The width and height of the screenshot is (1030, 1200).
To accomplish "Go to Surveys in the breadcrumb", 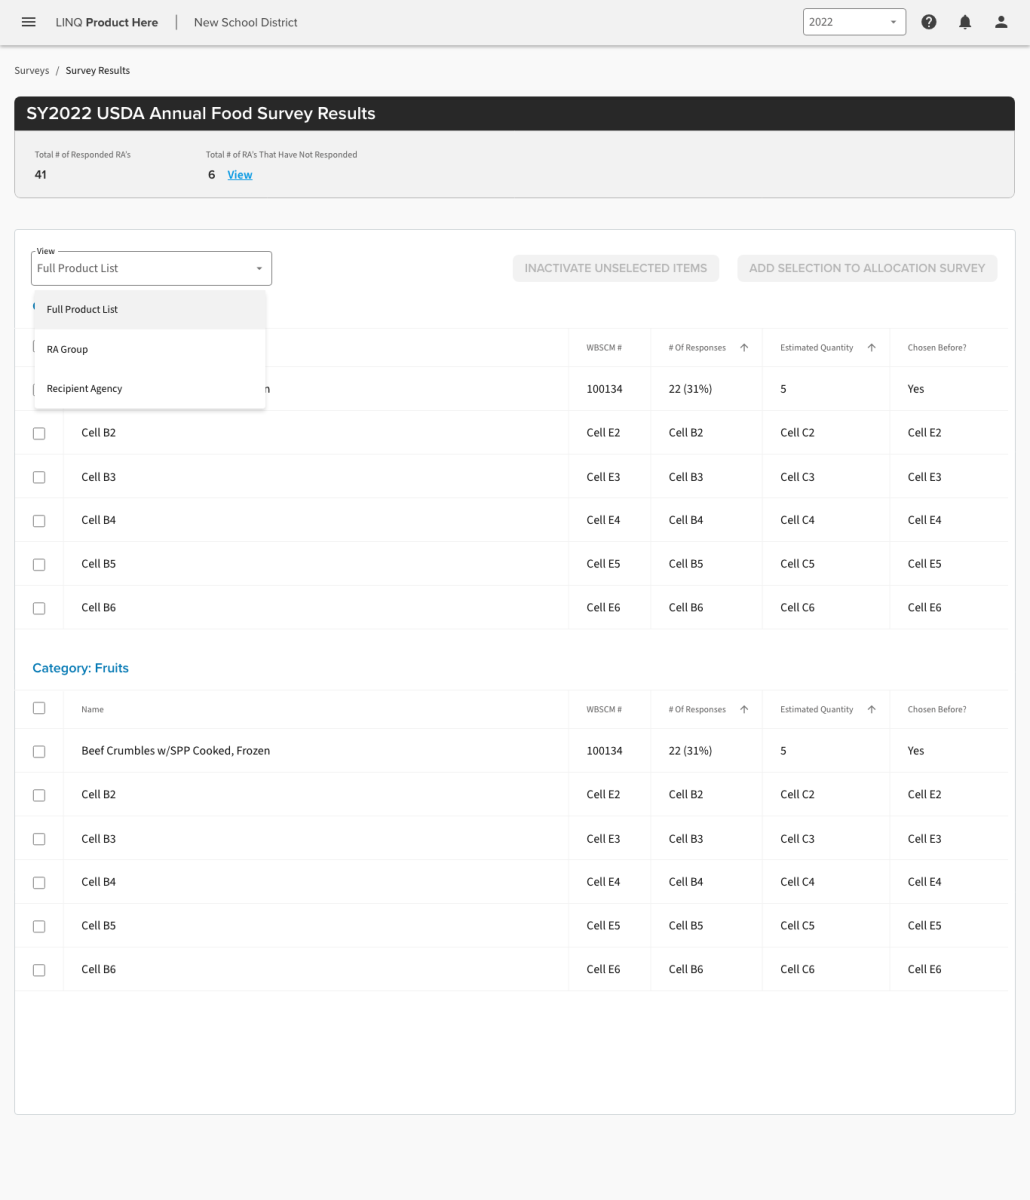I will (x=31, y=71).
